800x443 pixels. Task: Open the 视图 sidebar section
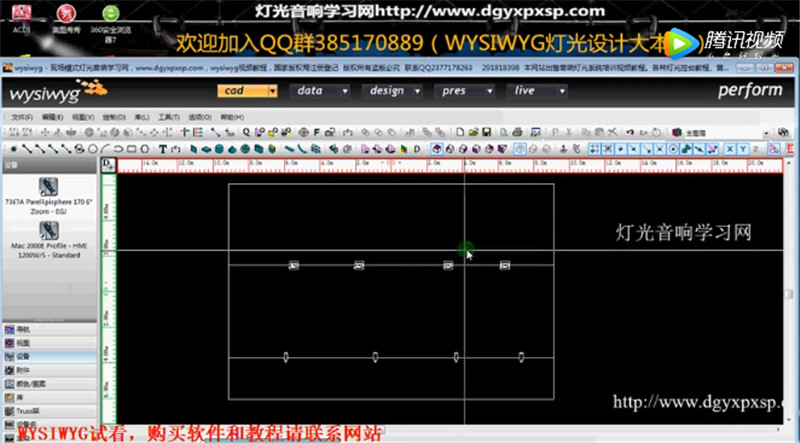pyautogui.click(x=49, y=343)
